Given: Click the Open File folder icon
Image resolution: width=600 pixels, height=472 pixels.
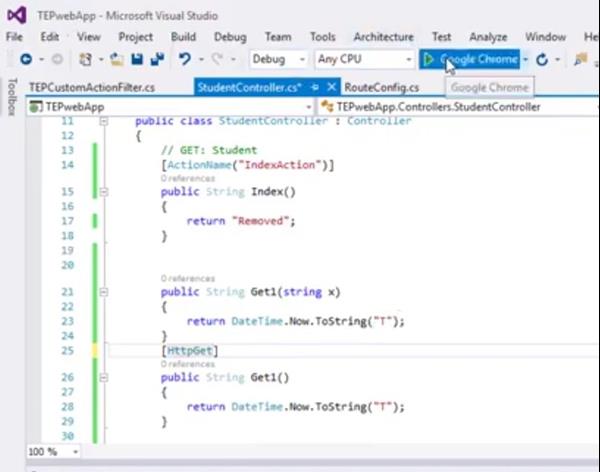Looking at the screenshot, I should pos(117,60).
